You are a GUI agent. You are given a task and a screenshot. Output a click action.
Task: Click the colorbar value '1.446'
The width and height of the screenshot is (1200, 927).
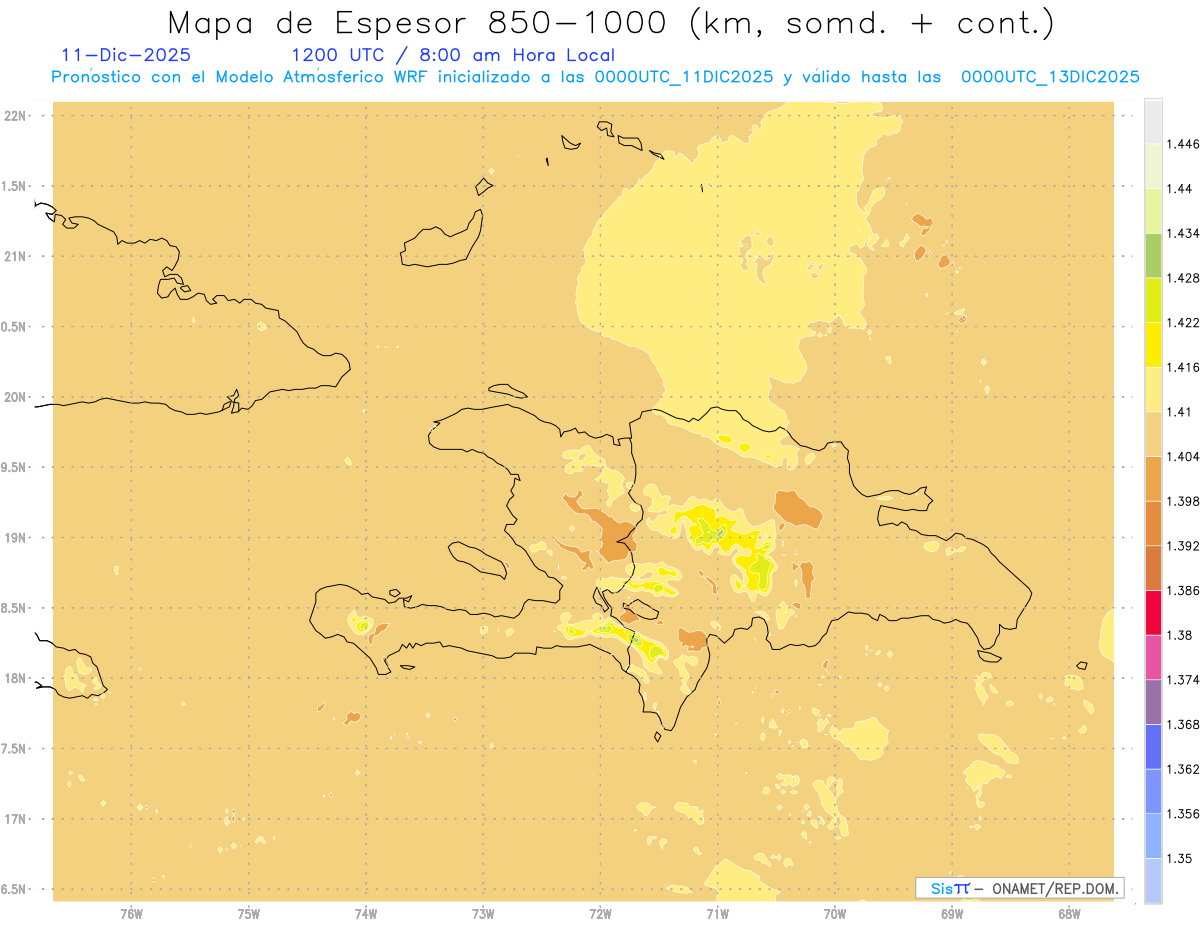pyautogui.click(x=1182, y=144)
